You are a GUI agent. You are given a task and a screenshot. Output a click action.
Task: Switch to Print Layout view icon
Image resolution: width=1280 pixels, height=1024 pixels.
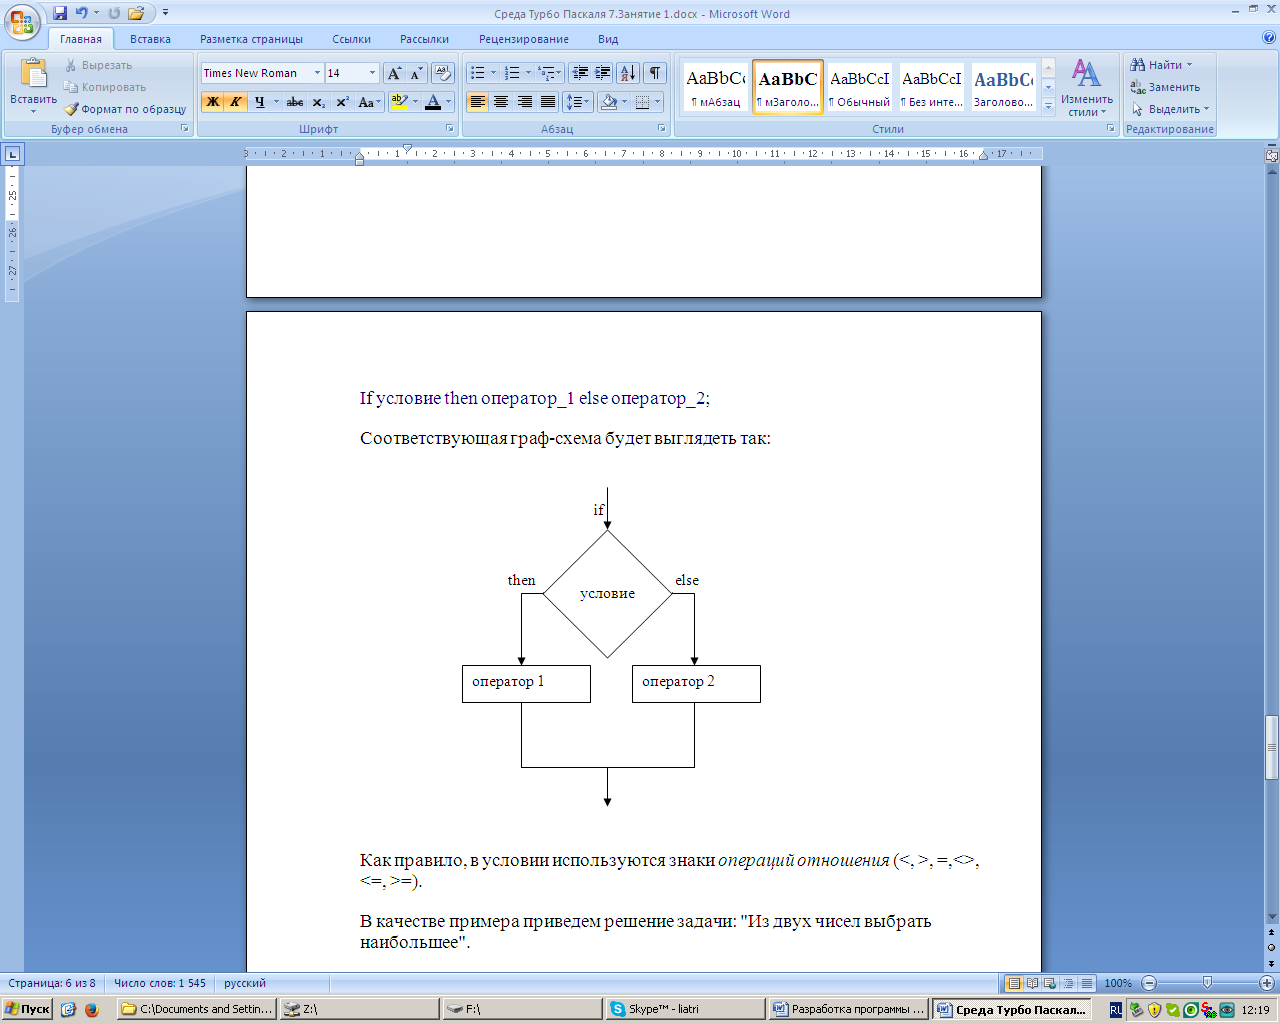click(x=1014, y=983)
